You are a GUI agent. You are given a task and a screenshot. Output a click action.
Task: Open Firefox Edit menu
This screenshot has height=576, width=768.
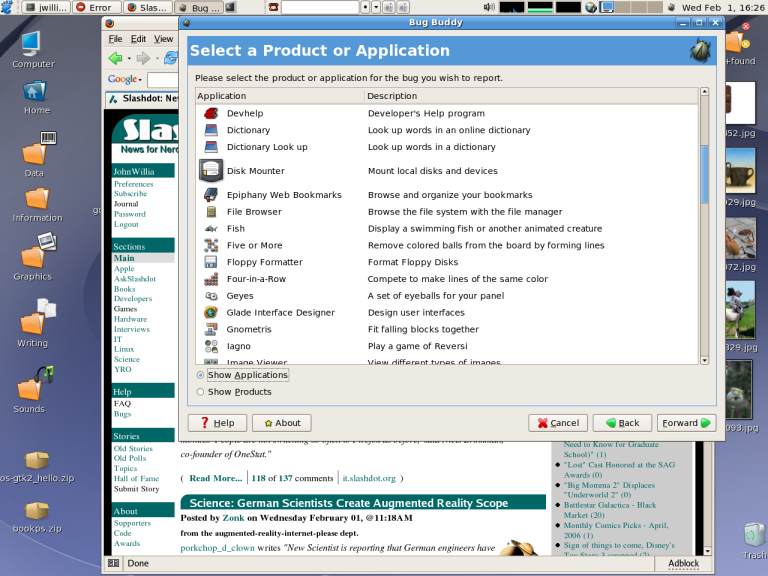(x=138, y=39)
